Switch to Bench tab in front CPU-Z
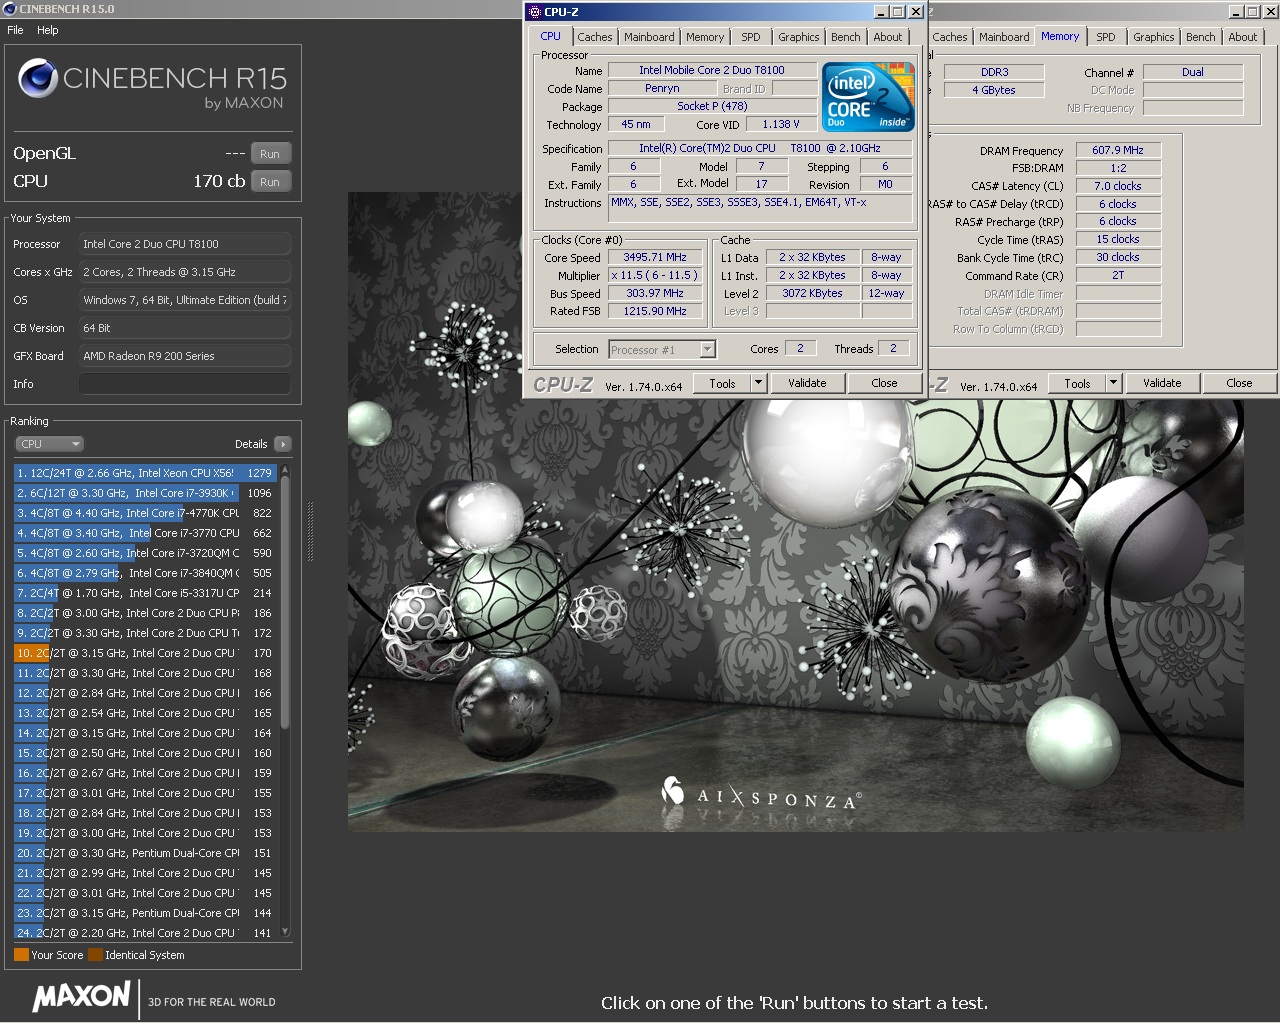Screen dimensions: 1280x1024 [x=846, y=37]
